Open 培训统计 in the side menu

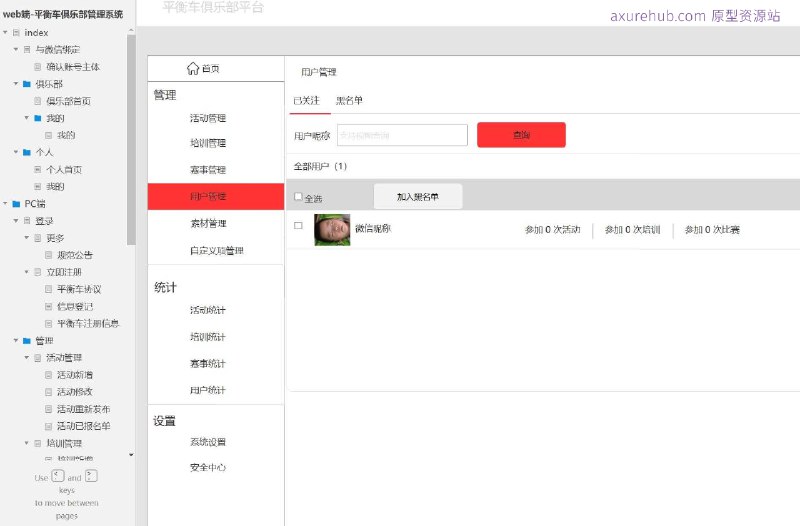point(208,337)
